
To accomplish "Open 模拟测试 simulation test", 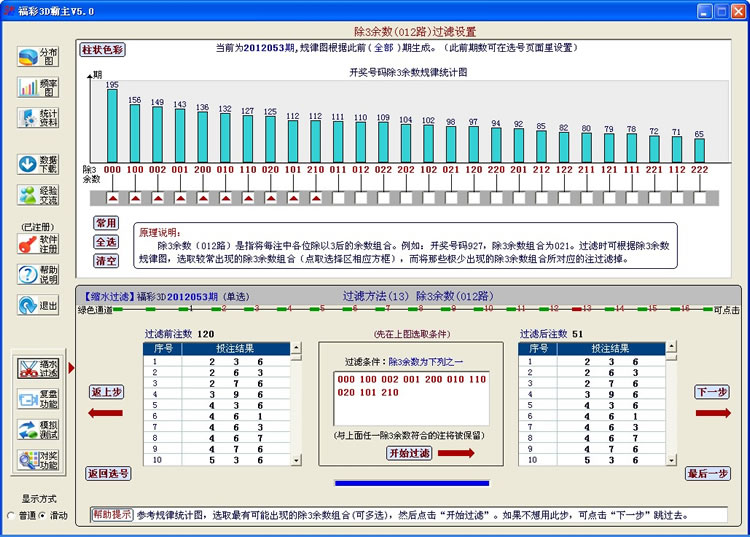I will [x=38, y=430].
